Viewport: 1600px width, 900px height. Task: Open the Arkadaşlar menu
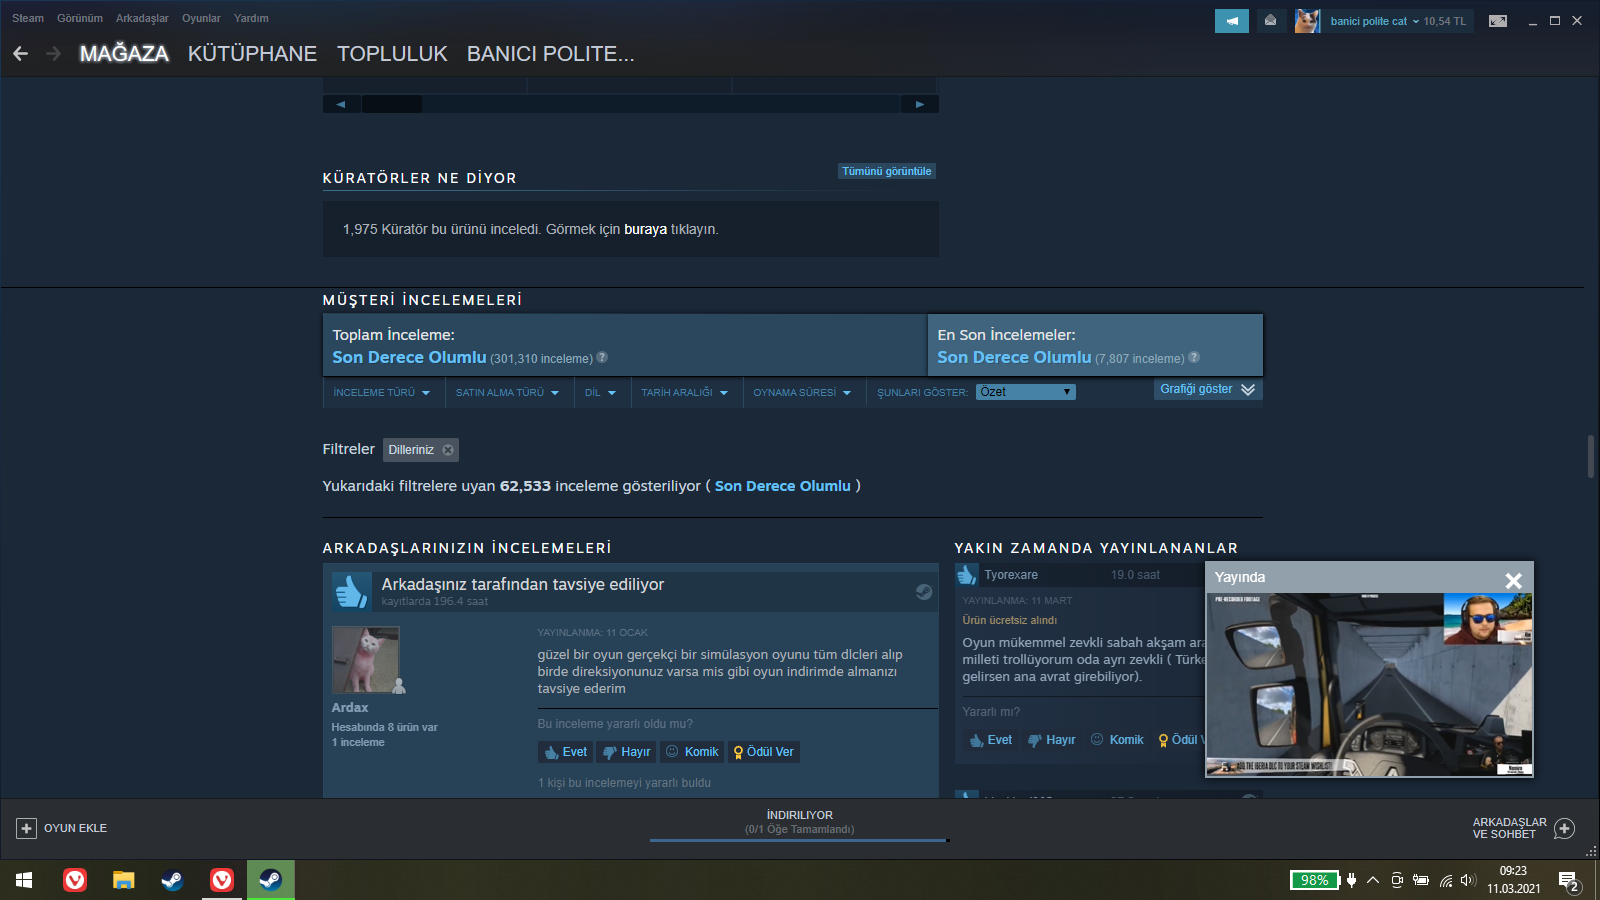pyautogui.click(x=142, y=18)
